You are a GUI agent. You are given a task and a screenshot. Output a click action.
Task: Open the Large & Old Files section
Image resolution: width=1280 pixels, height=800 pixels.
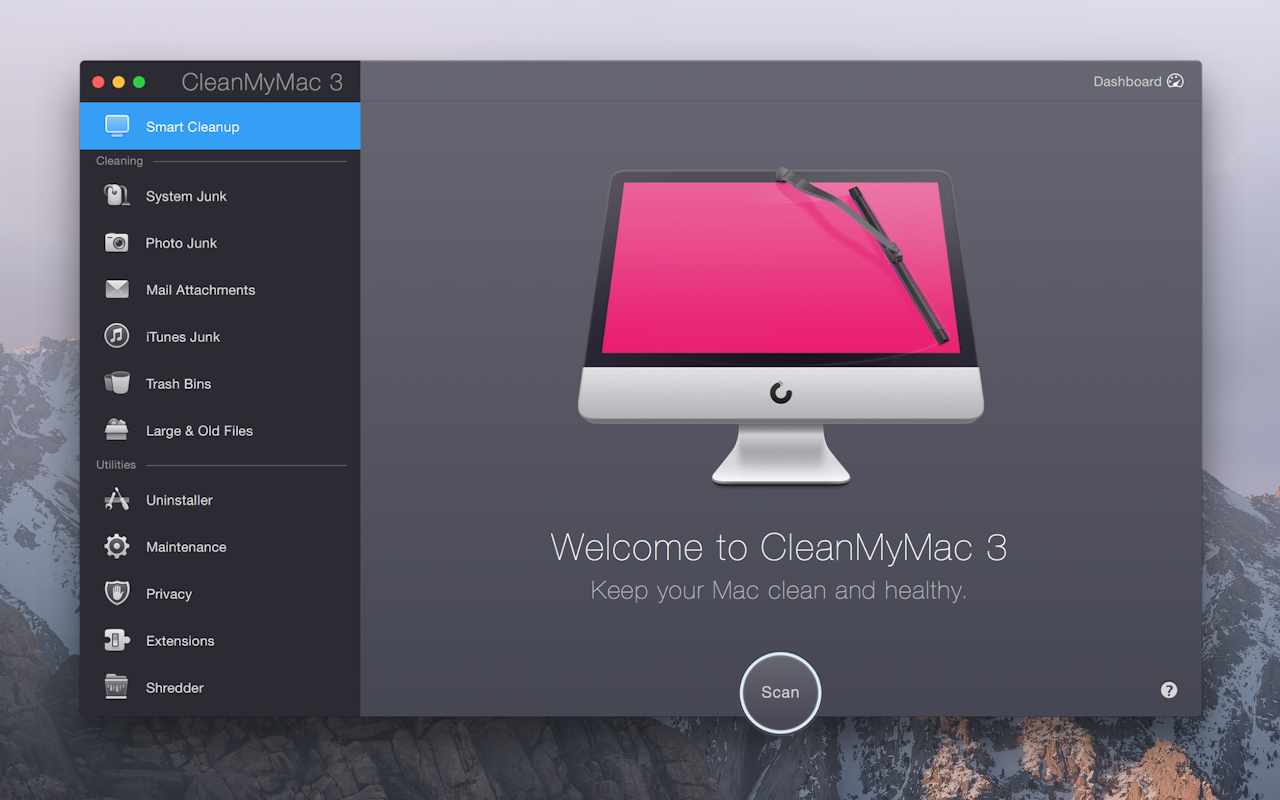click(x=199, y=431)
